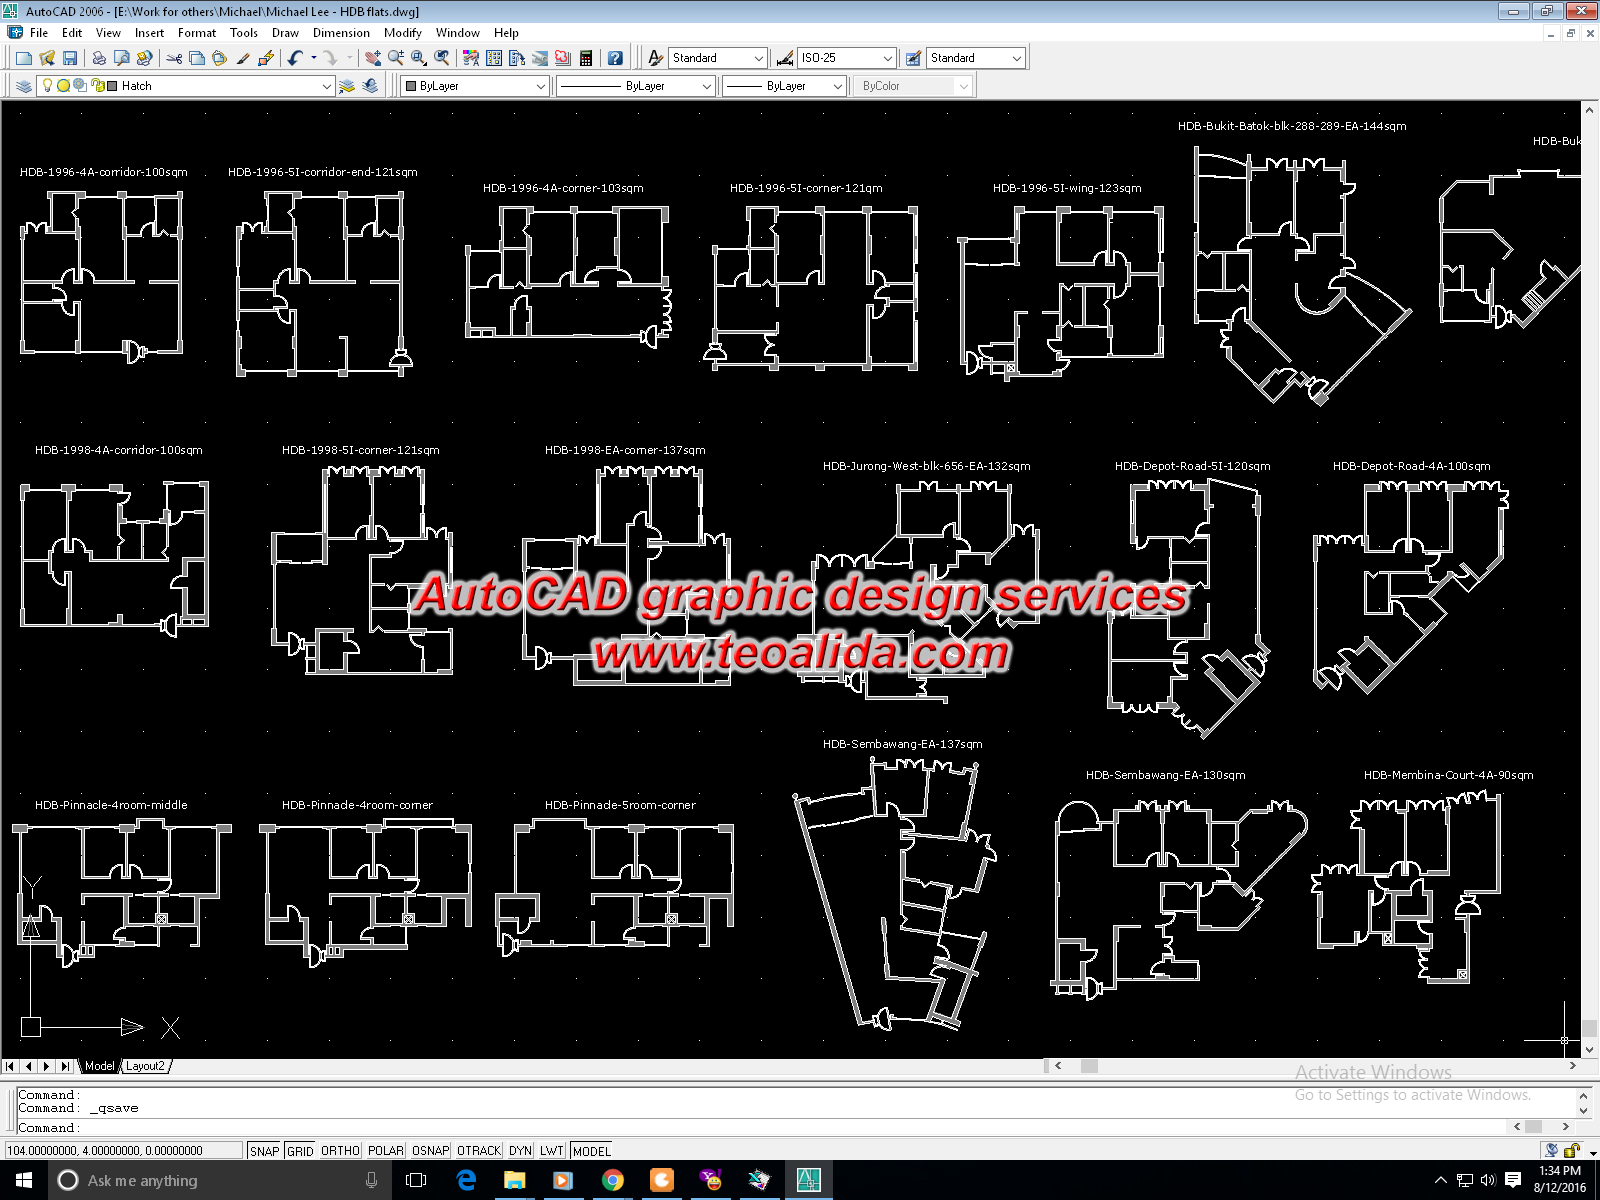The width and height of the screenshot is (1600, 1200).
Task: Open the Draw menu
Action: tap(285, 33)
